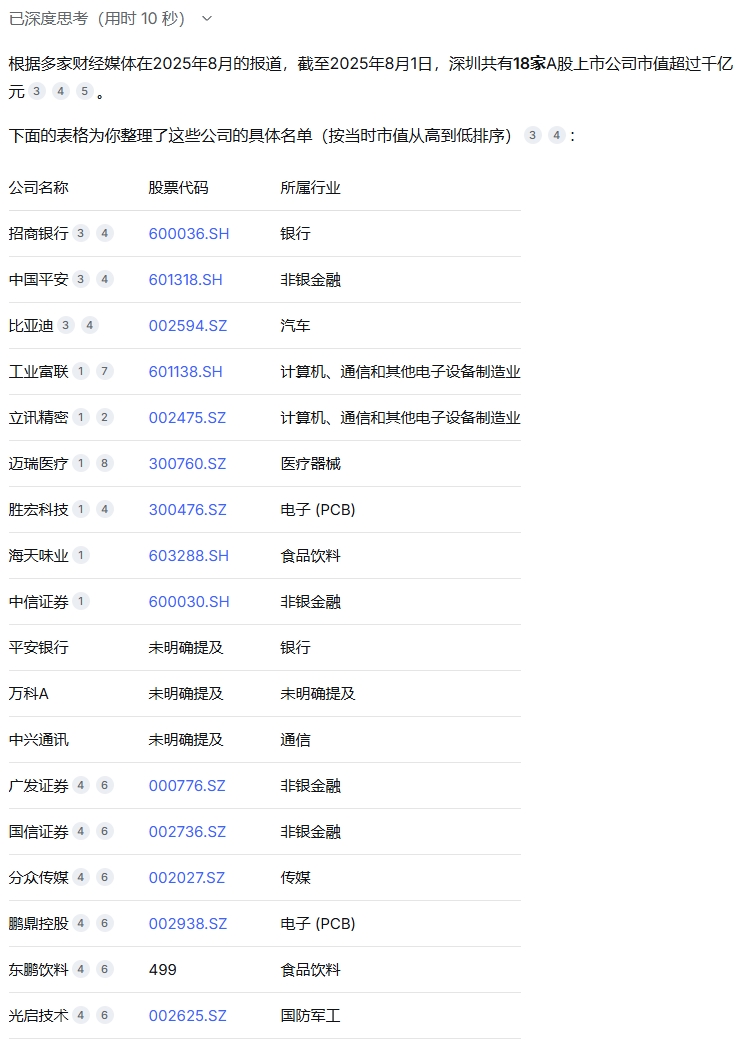Select the 499 code cell for 东鹏饮料
747x1044 pixels.
[162, 969]
